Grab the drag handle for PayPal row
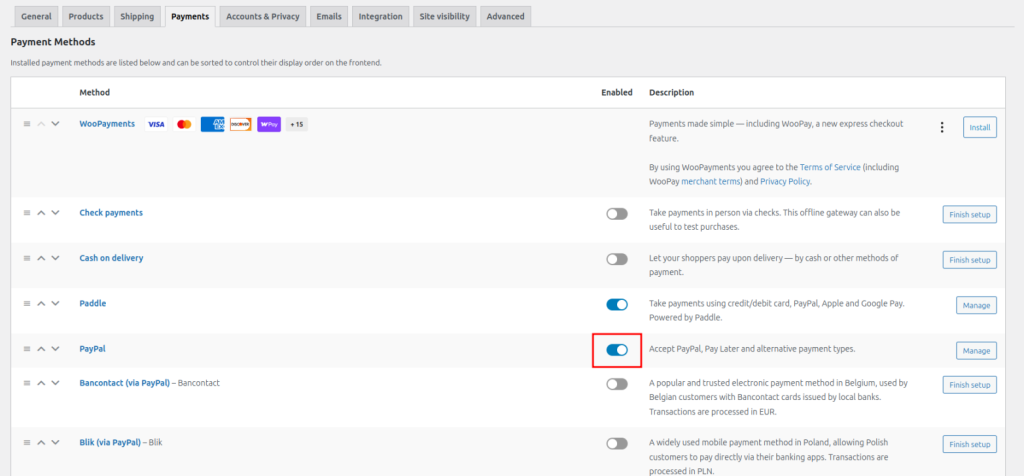This screenshot has width=1024, height=476. 27,349
